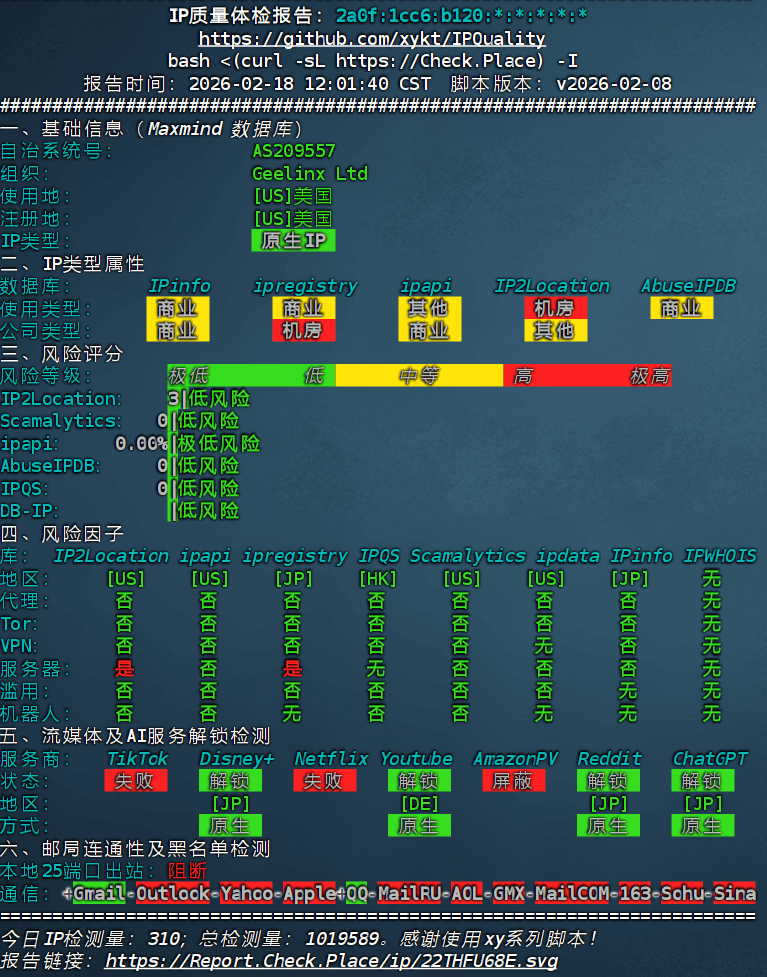Click the MailCOM mail badge
This screenshot has height=977, width=767.
571,894
